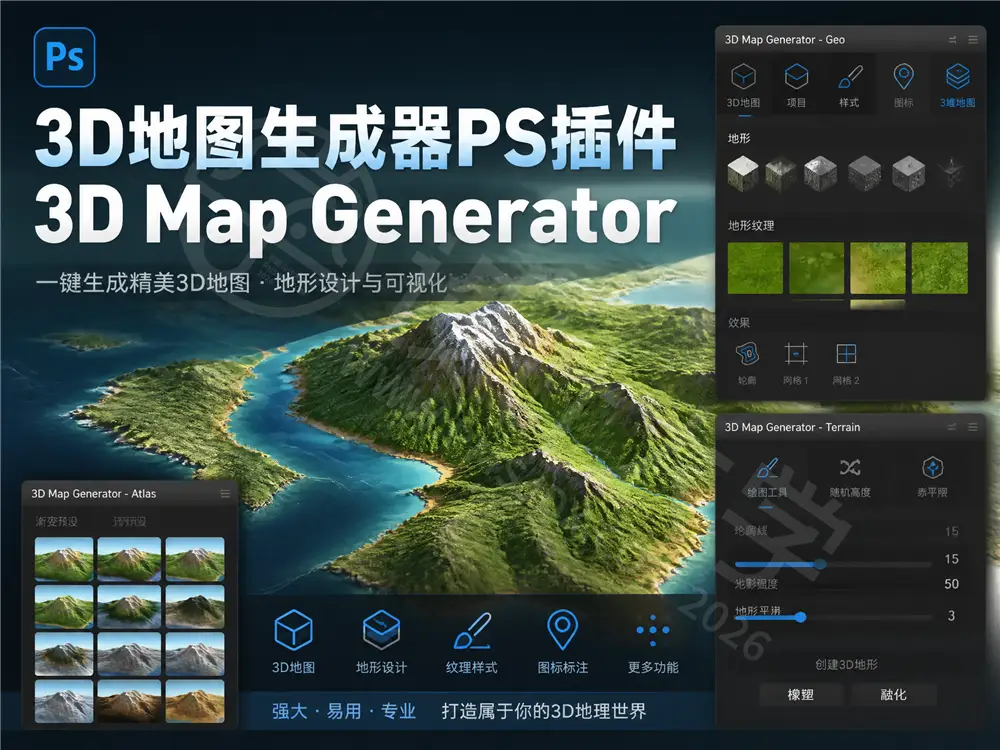The height and width of the screenshot is (750, 1000).
Task: Choose the 随机高度 shuffle tool
Action: [850, 477]
